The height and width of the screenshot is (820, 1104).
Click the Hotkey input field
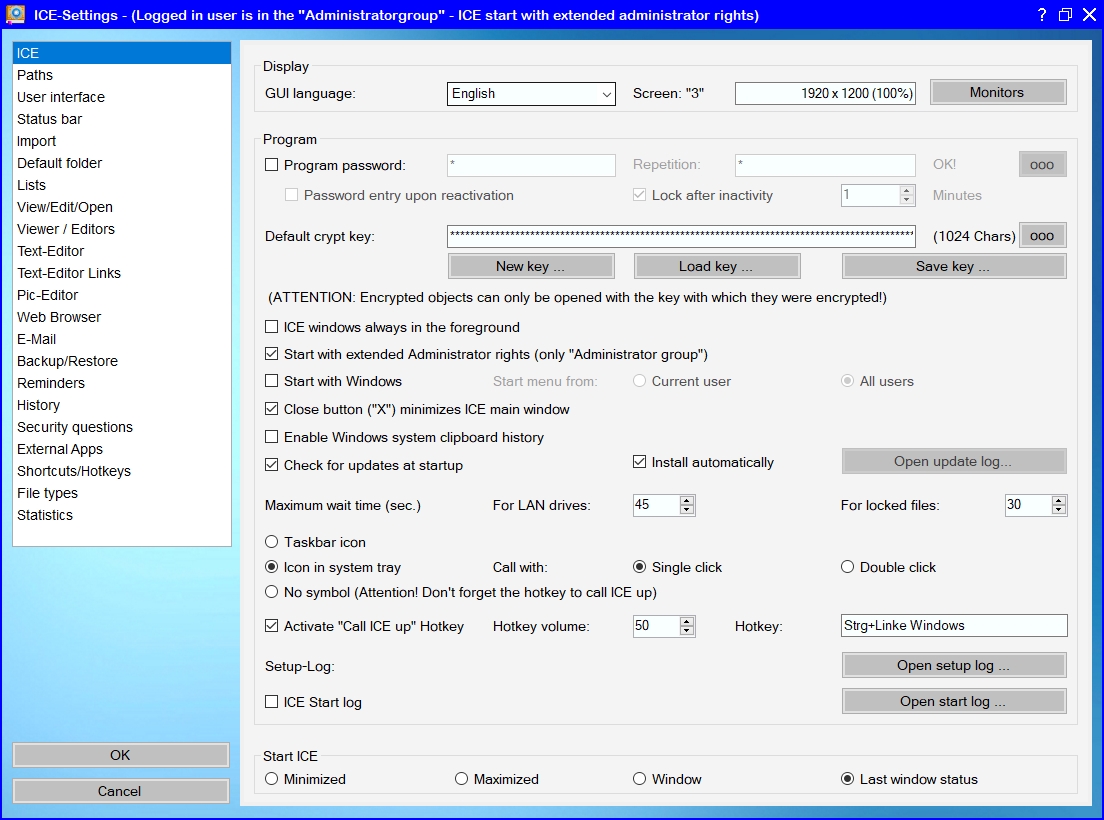click(x=954, y=626)
